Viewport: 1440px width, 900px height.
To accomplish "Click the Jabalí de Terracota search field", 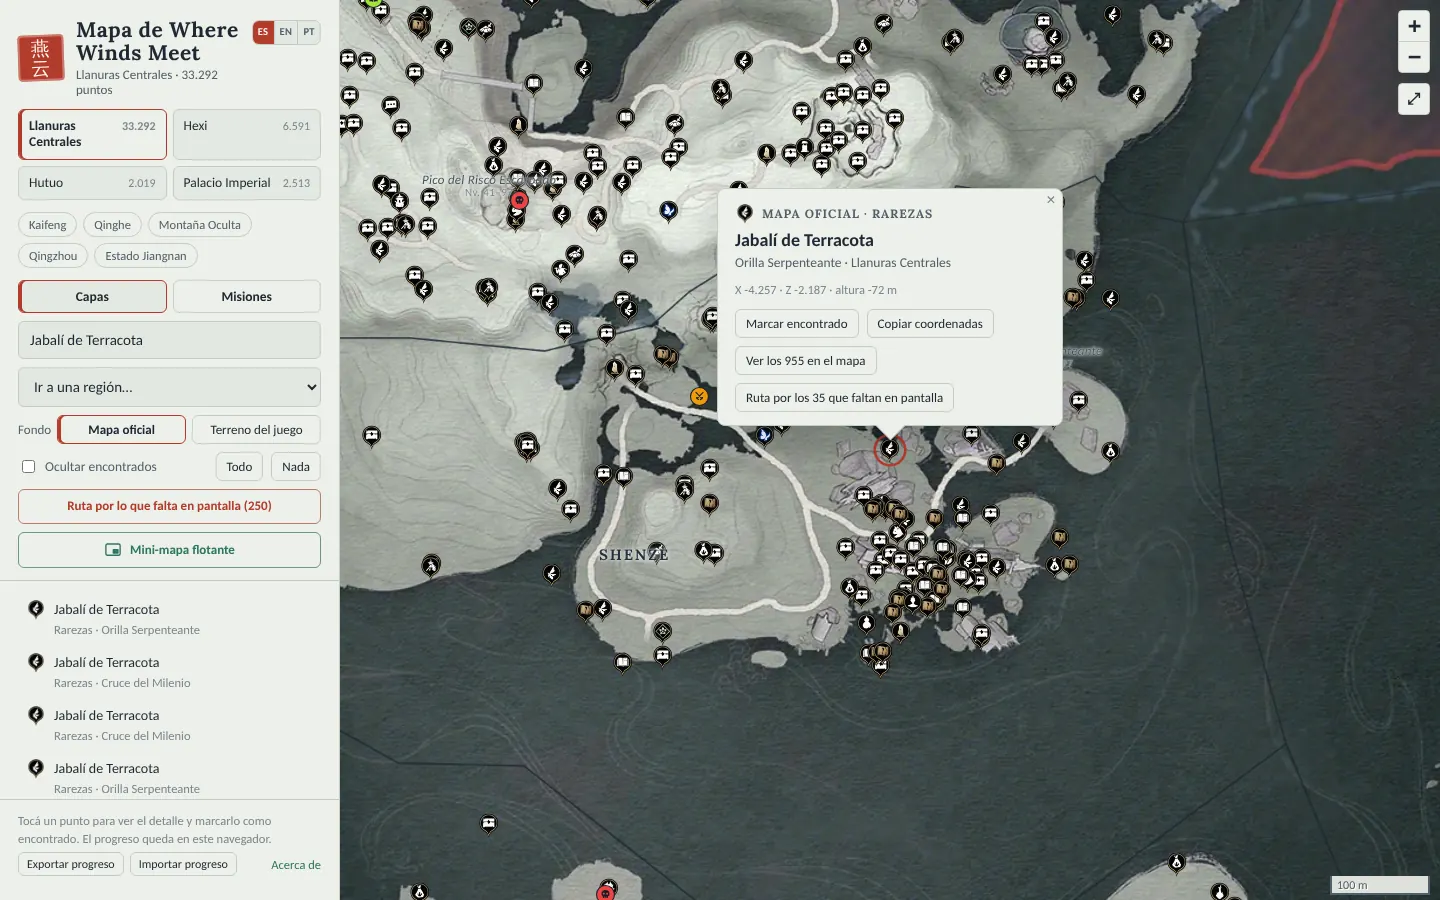I will [x=169, y=340].
